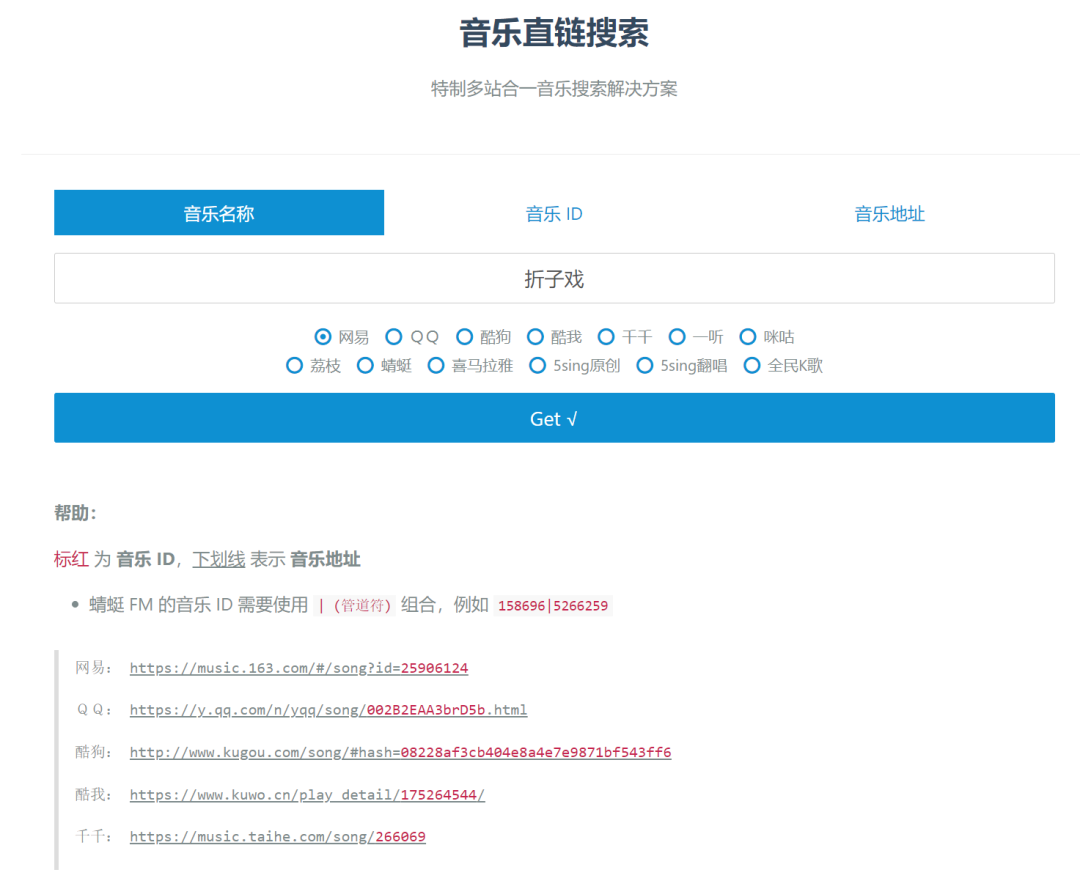
Task: Choose 酷我 as the search source
Action: pos(536,337)
